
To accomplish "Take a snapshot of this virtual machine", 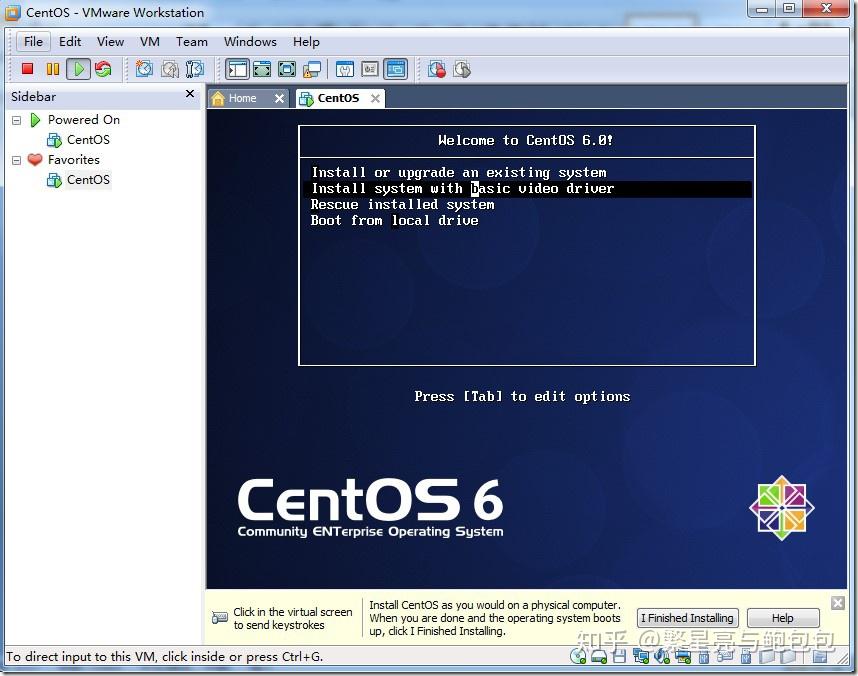I will 142,68.
